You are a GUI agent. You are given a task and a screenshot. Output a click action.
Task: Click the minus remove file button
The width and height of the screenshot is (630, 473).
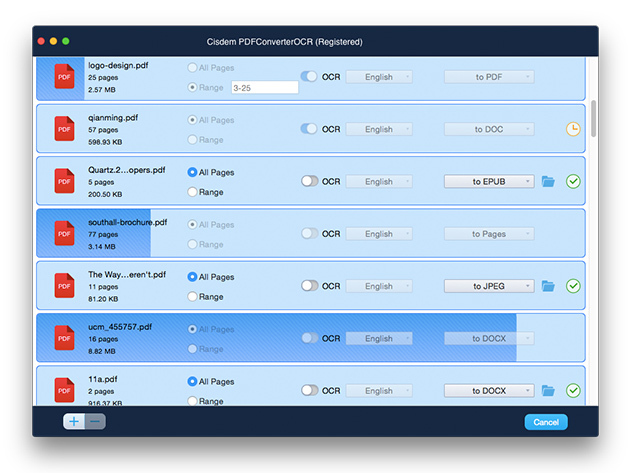point(95,422)
